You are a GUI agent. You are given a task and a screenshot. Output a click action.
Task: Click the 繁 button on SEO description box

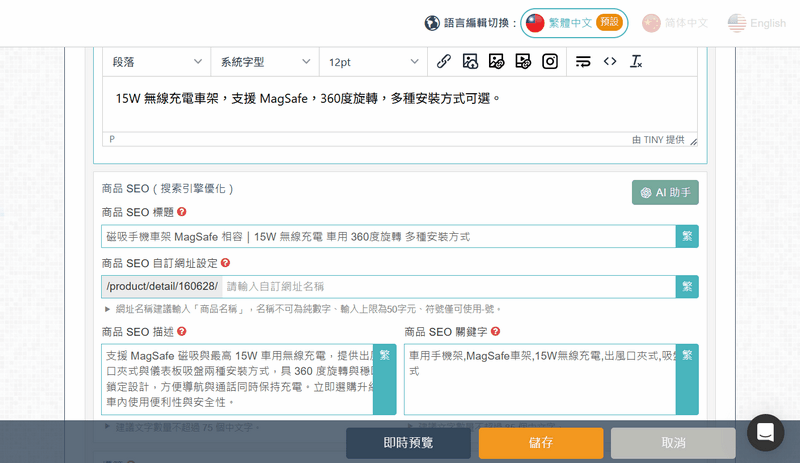click(385, 379)
